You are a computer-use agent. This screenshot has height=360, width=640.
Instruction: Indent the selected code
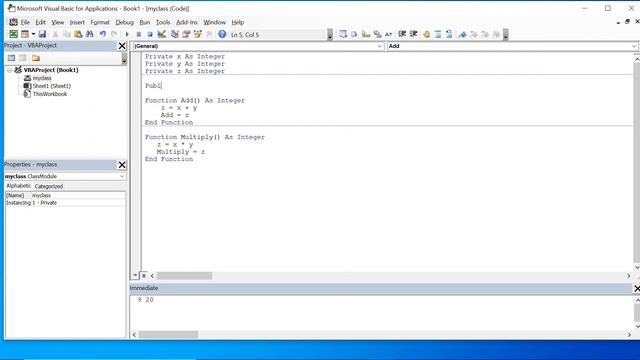click(x=402, y=34)
